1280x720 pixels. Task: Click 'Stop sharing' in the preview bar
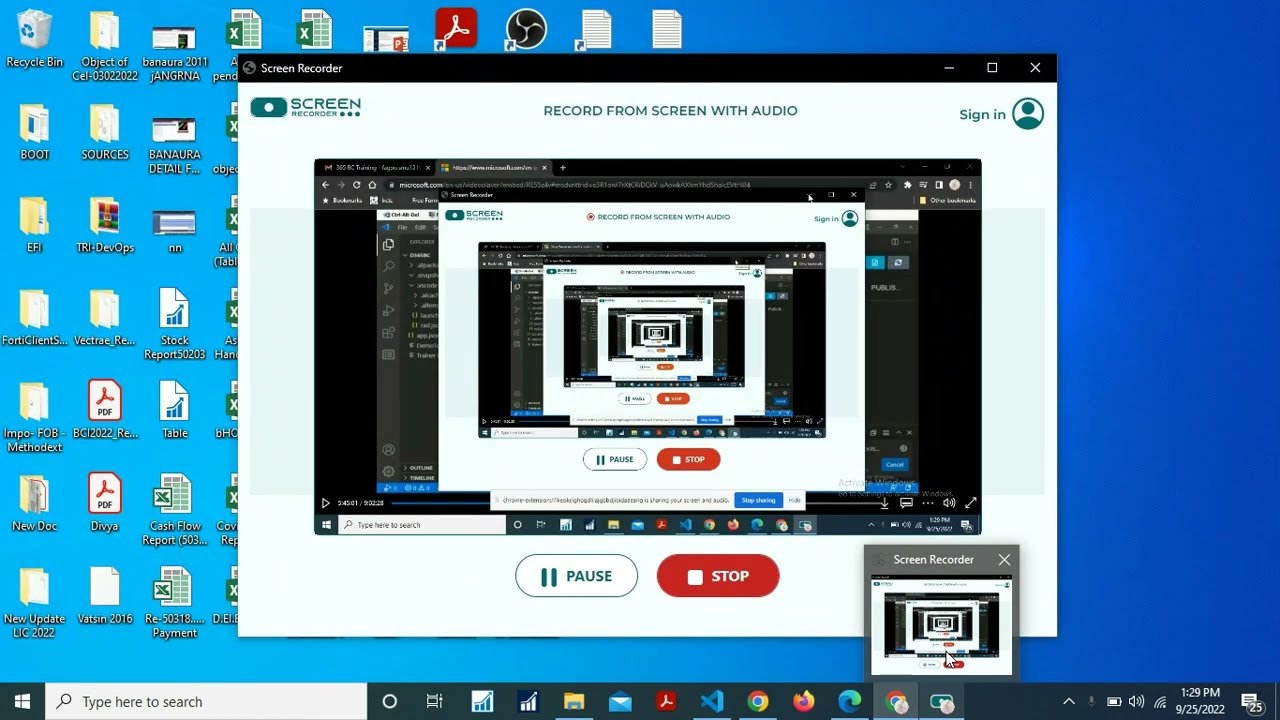pyautogui.click(x=758, y=500)
